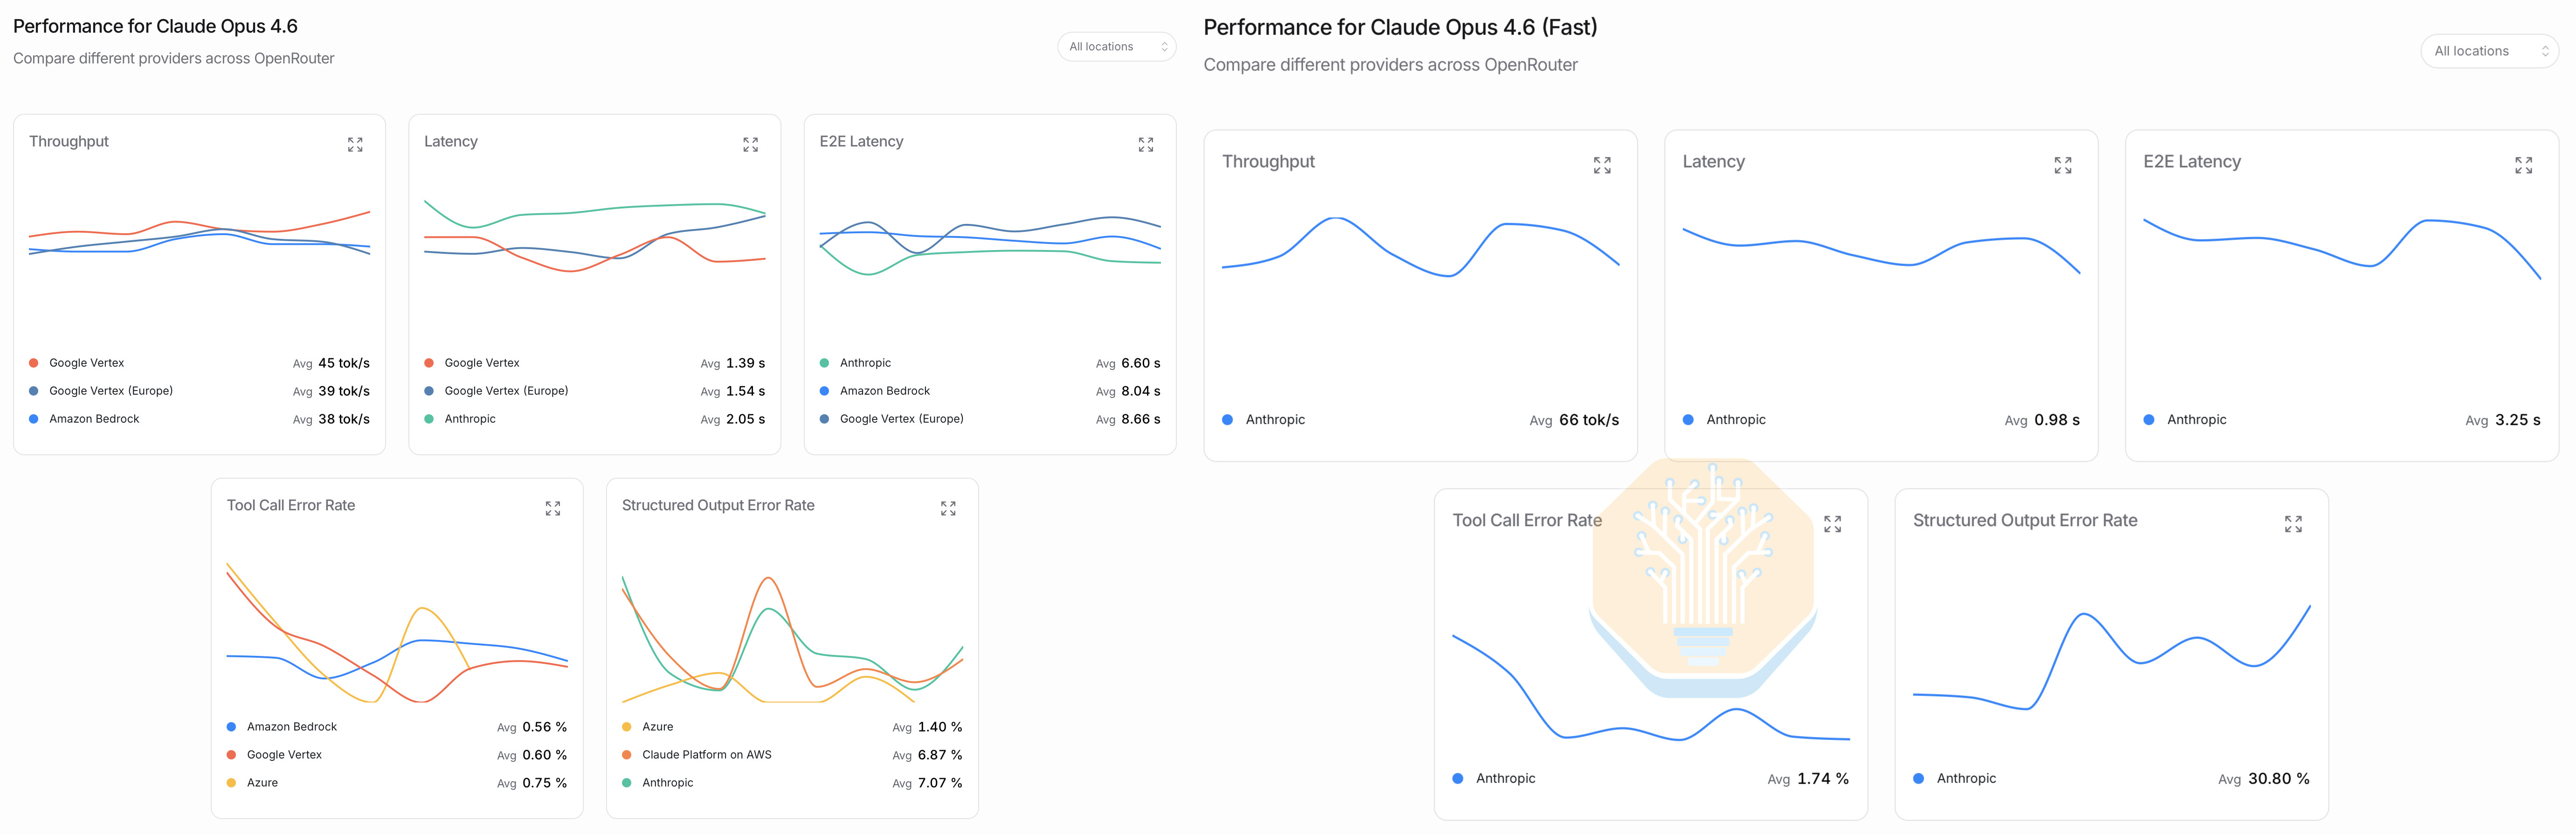Screen dimensions: 2576x835
Task: Open All locations dropdown for Claude Opus 4.6
Action: tap(1116, 47)
